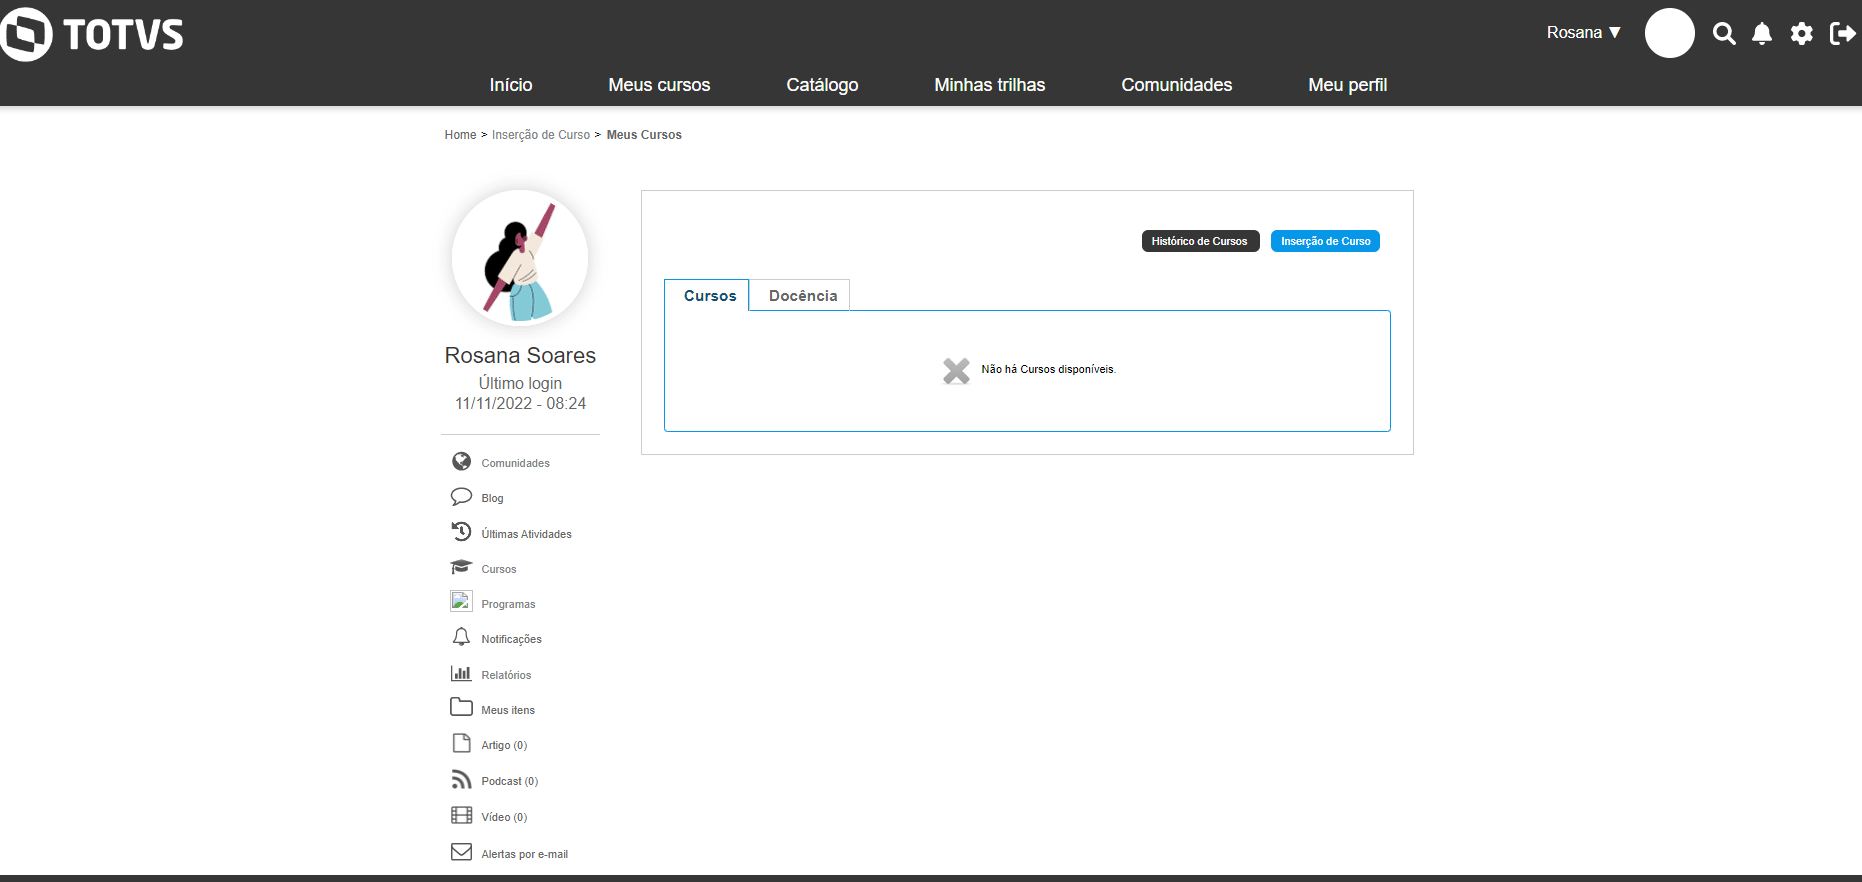This screenshot has width=1862, height=882.
Task: Click the last login date 11/11/2022 - 08:24
Action: point(520,403)
